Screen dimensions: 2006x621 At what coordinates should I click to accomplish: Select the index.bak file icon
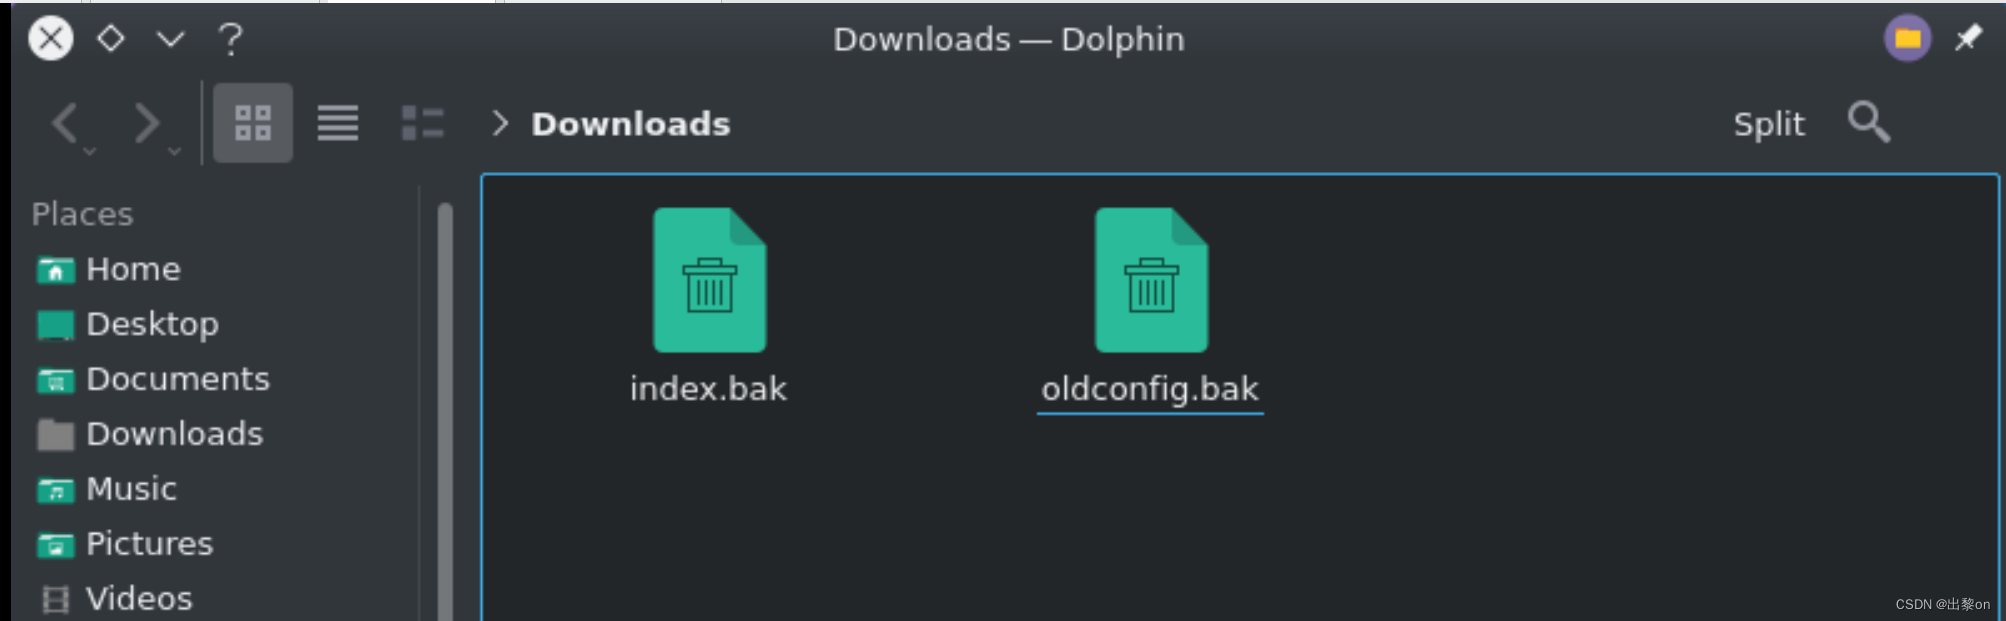pyautogui.click(x=709, y=280)
